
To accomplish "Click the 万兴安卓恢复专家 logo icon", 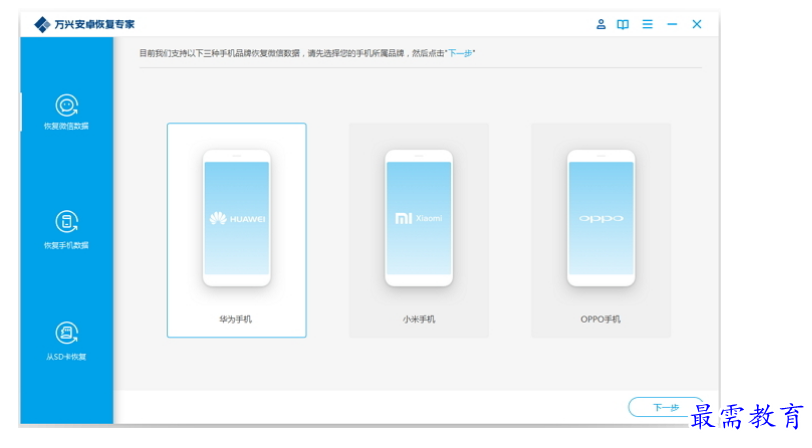I will tap(42, 24).
